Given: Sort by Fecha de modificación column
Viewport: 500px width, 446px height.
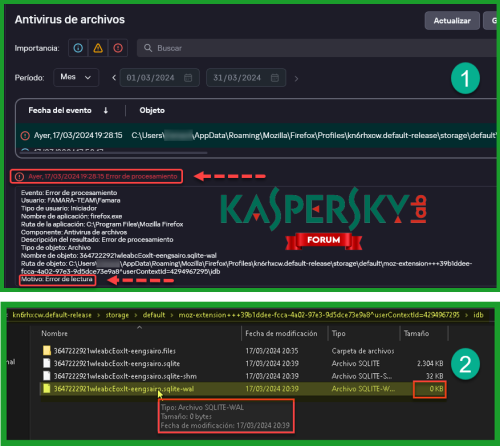Looking at the screenshot, I should tap(281, 333).
